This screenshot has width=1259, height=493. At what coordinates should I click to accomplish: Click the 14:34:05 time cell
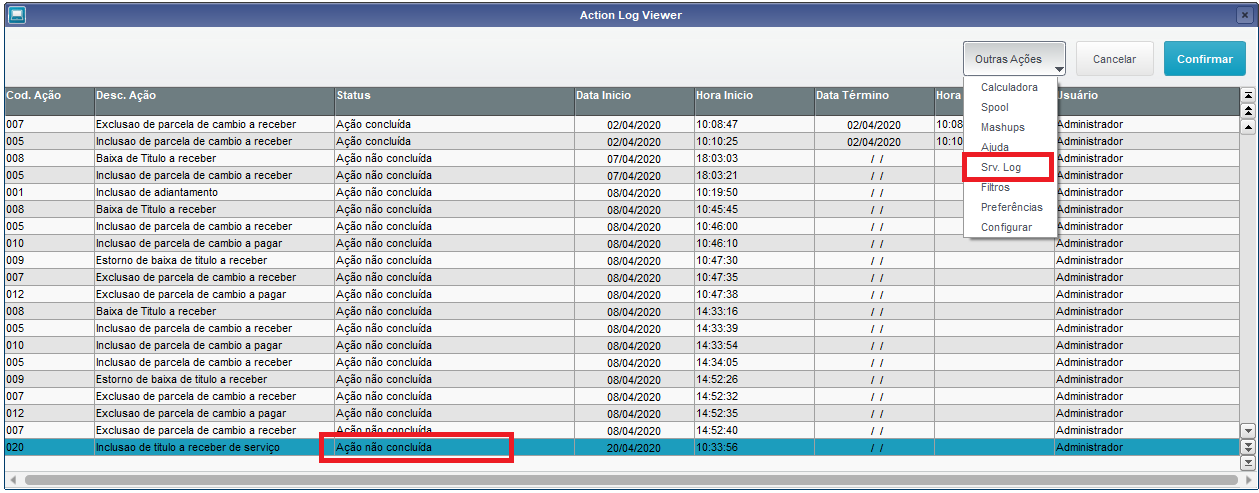[754, 362]
